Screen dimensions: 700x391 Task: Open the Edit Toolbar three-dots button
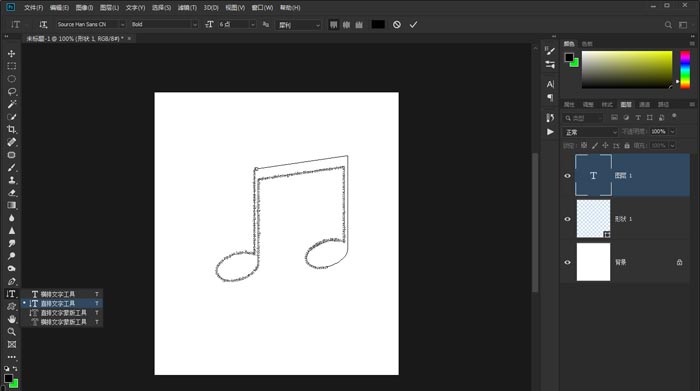coord(12,357)
